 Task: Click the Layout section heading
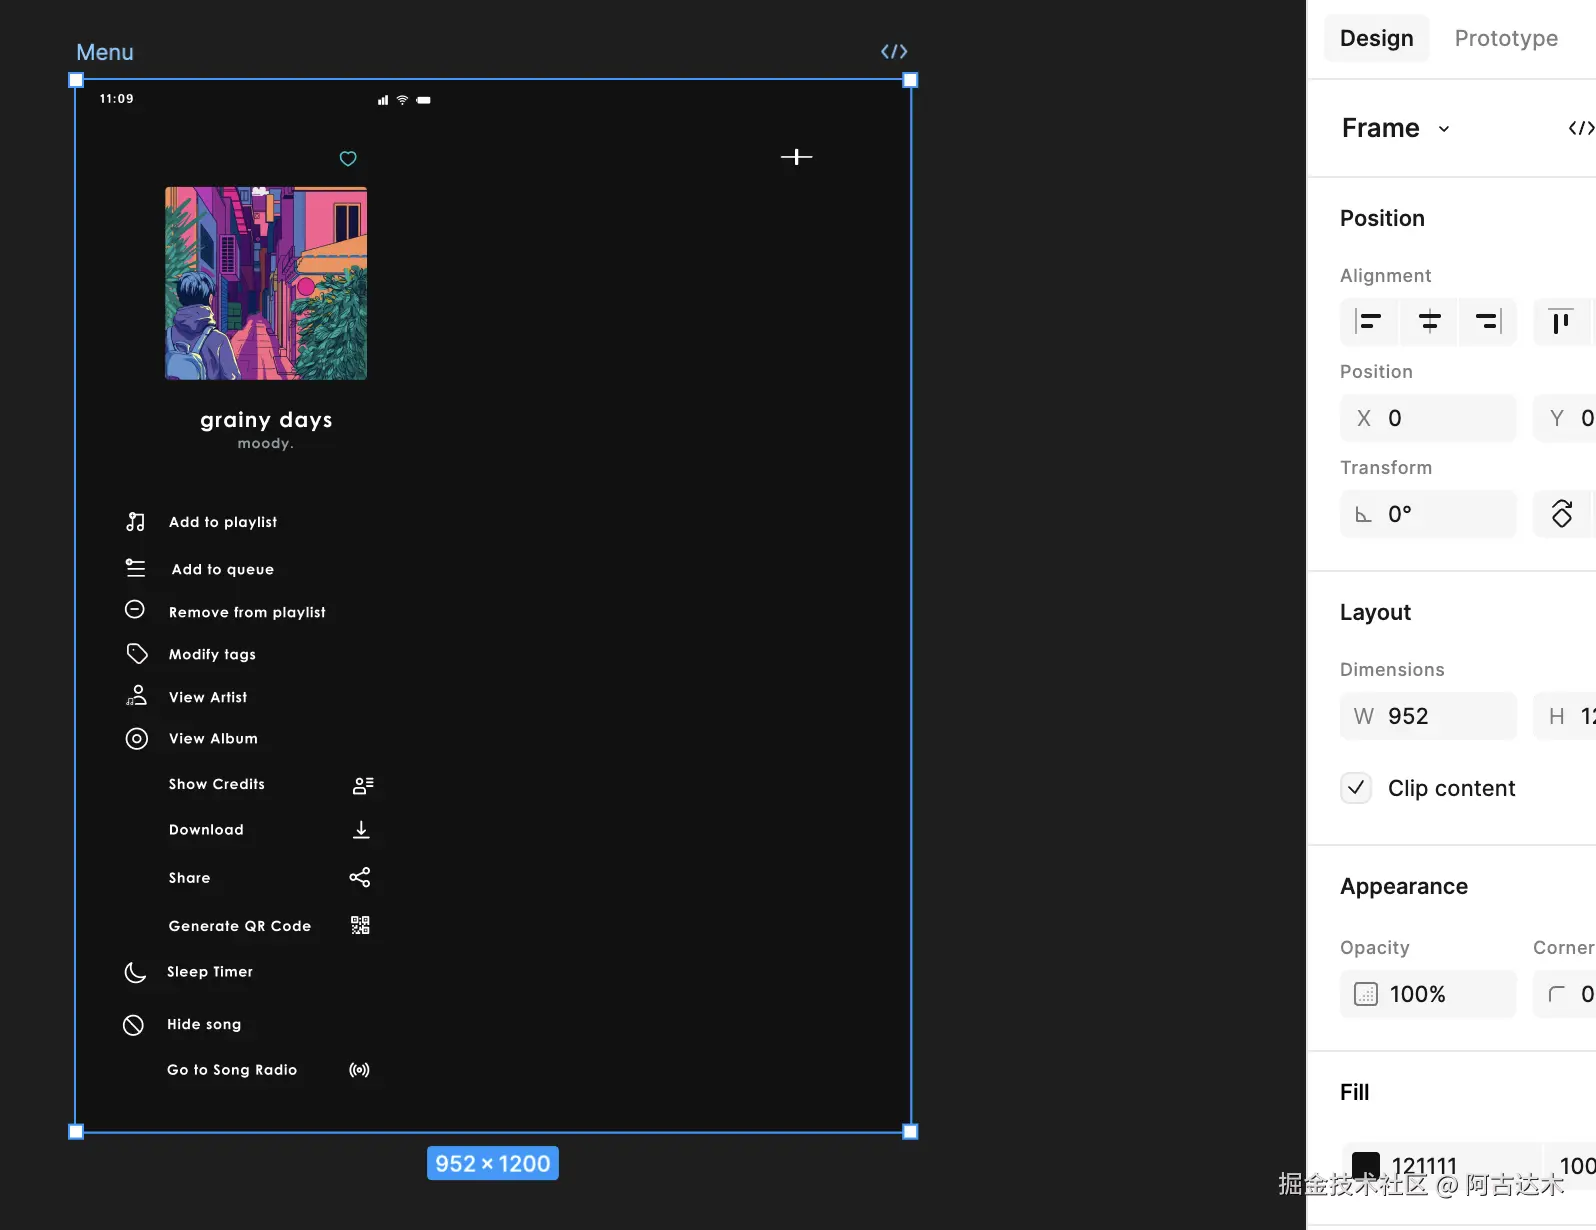pyautogui.click(x=1375, y=612)
